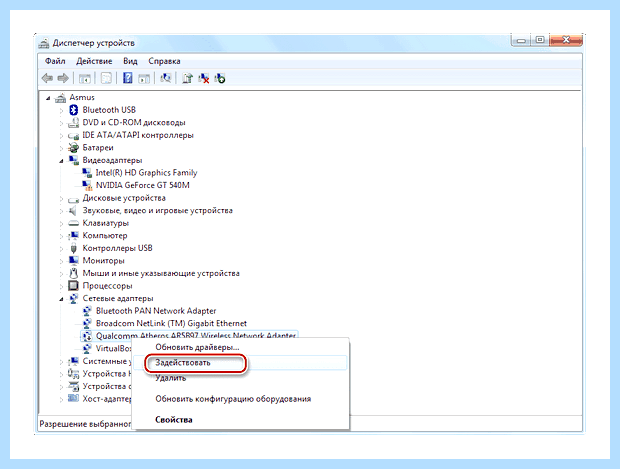Minimize the Диспетчер устройств window
Viewport: 620px width, 469px height.
point(522,40)
